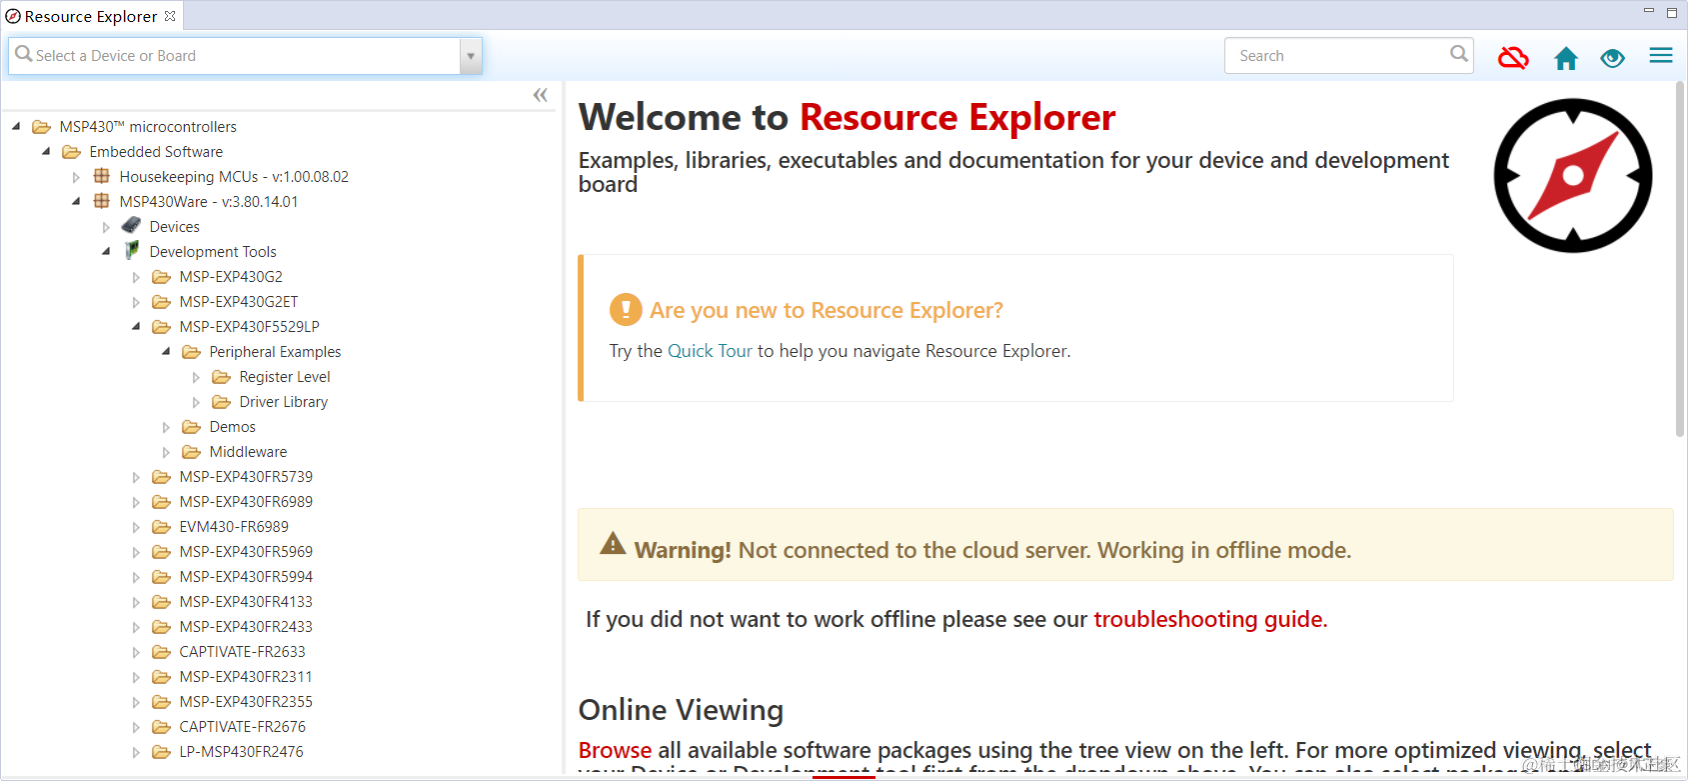Viewport: 1688px width, 781px height.
Task: Click the Register Level folder icon
Action: click(221, 377)
